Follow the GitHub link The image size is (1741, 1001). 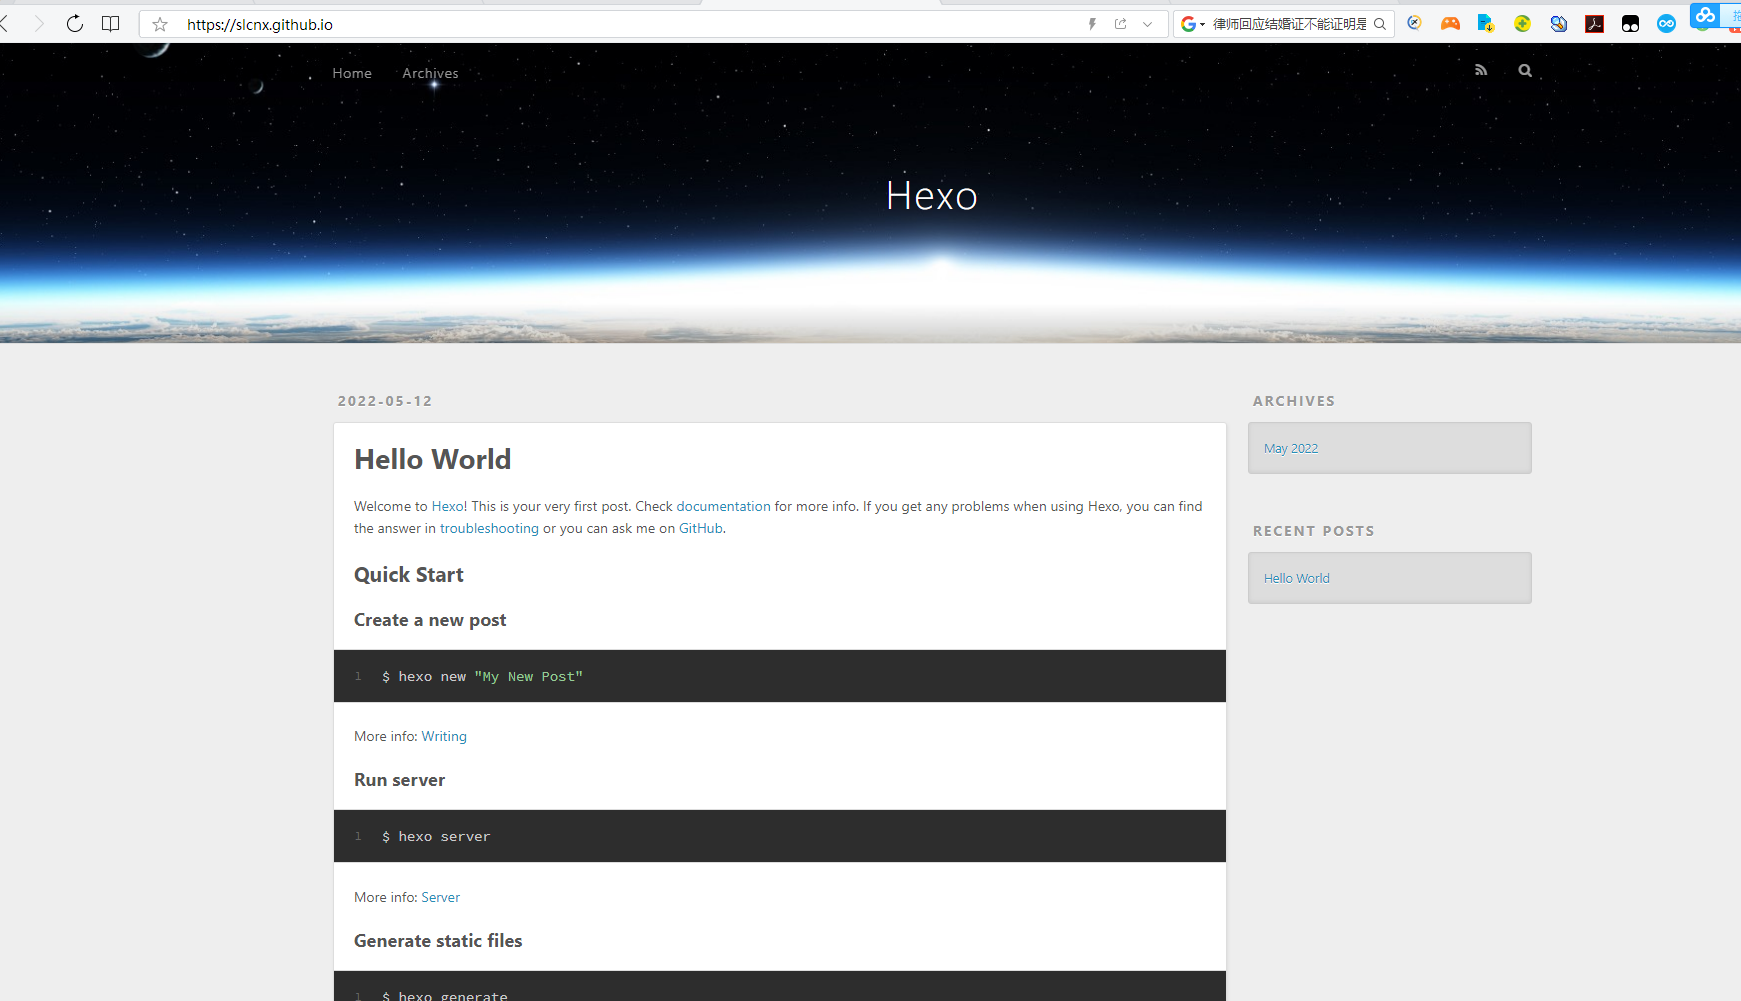pyautogui.click(x=700, y=528)
